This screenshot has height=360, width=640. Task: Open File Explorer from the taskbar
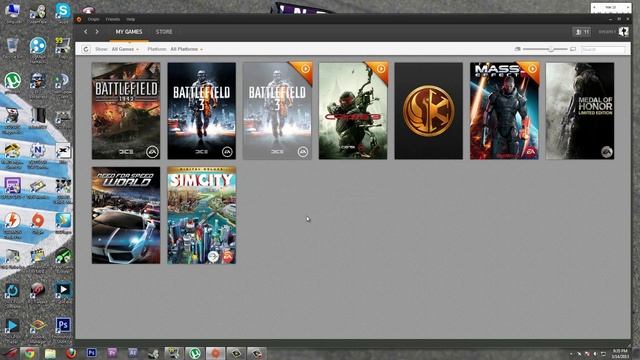50,353
